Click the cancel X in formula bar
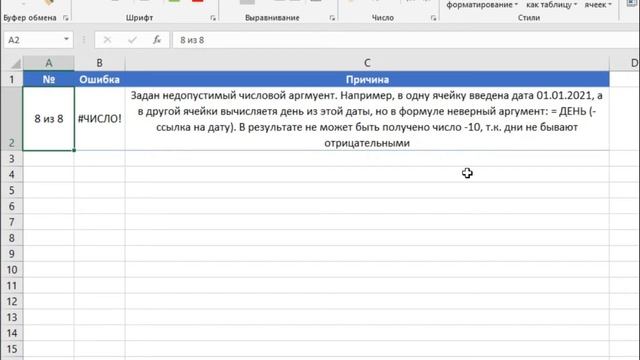The image size is (640, 360). coord(107,40)
